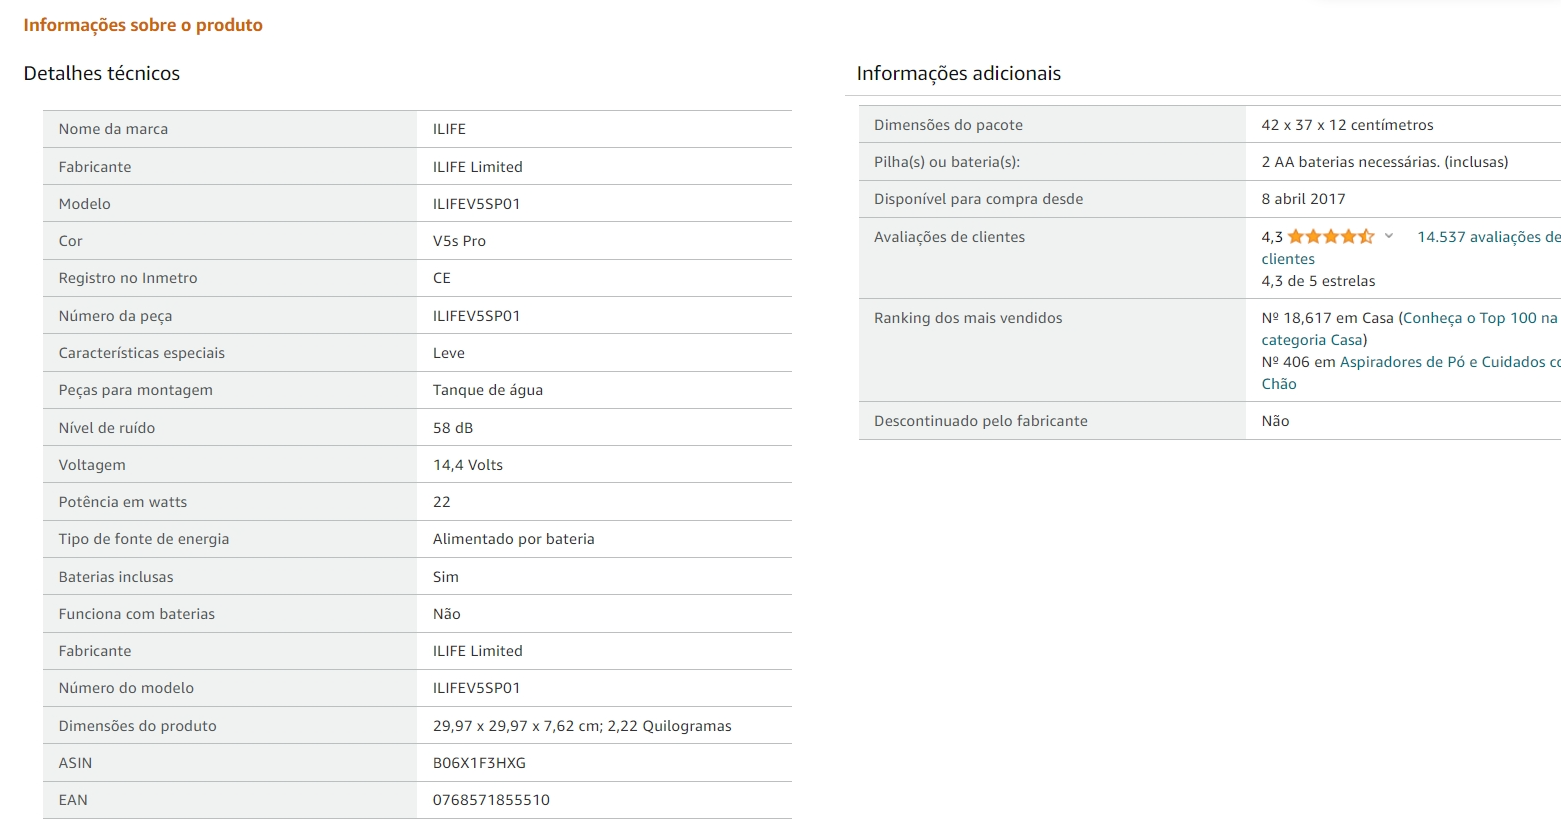Click the Dimensões do produto label
This screenshot has width=1561, height=826.
click(x=137, y=726)
